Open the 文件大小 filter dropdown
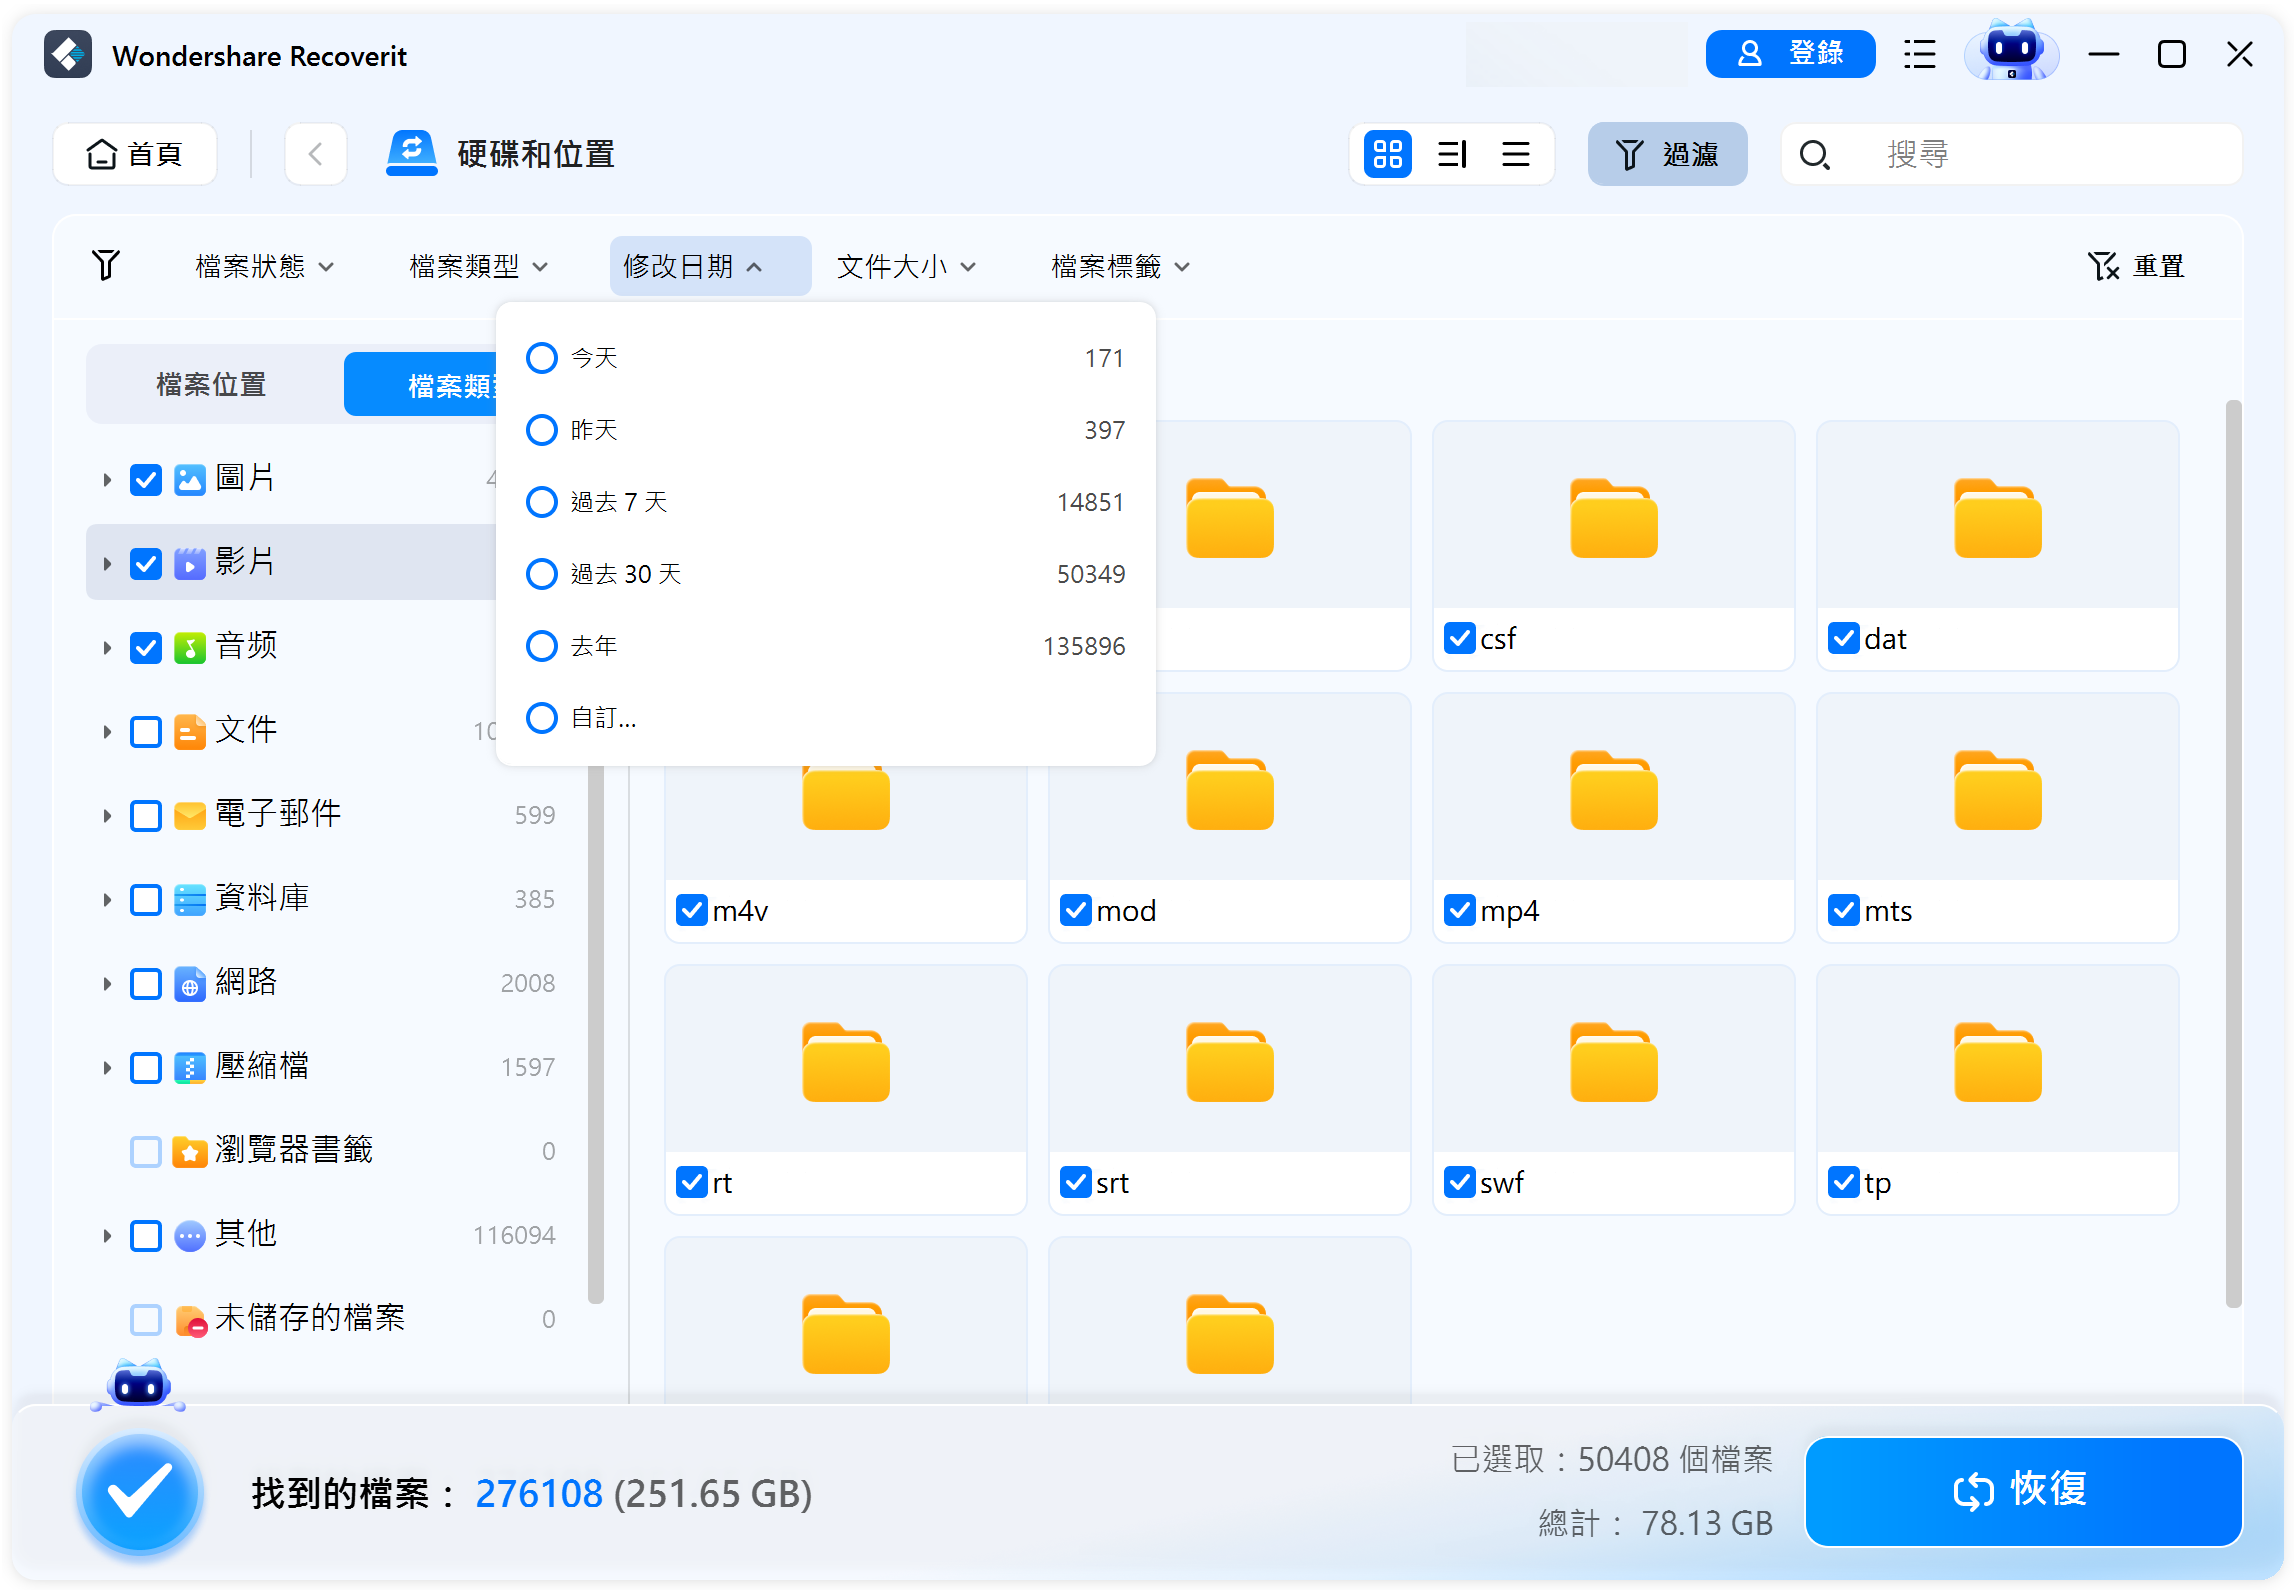The image size is (2296, 1593). 907,266
